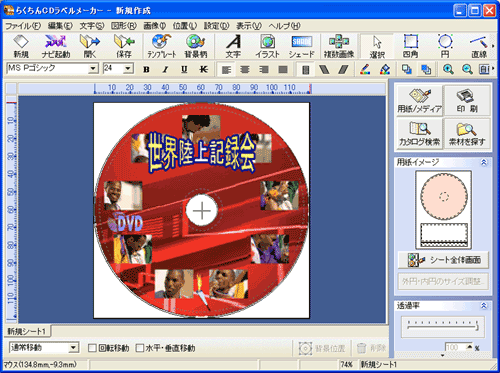Open the 位置(L) menu

185,26
